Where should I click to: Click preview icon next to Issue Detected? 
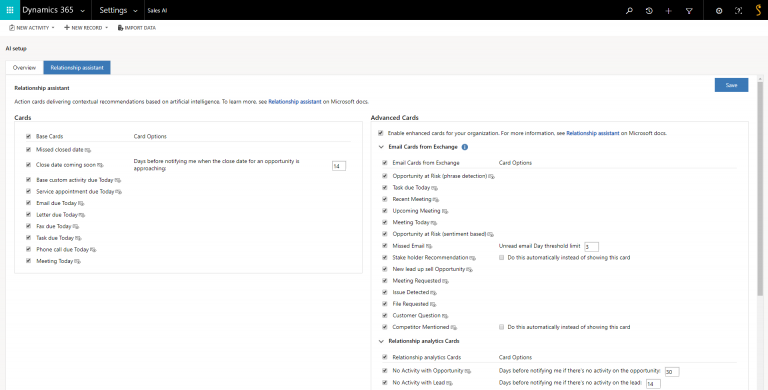point(433,292)
